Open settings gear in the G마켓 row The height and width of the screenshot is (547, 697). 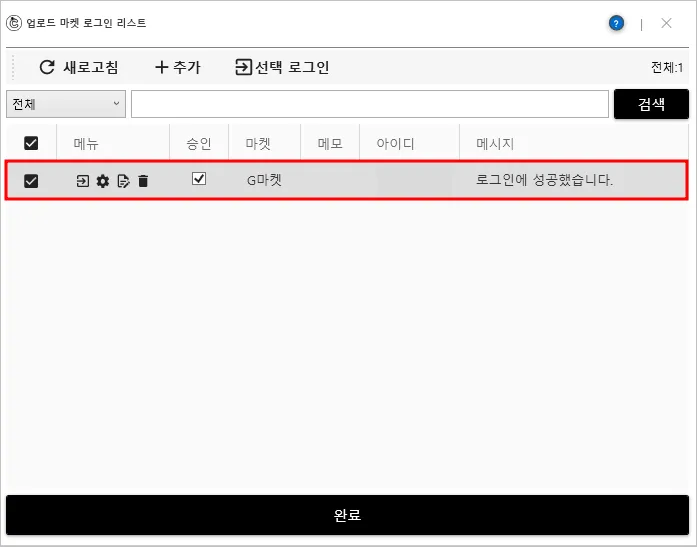point(103,181)
